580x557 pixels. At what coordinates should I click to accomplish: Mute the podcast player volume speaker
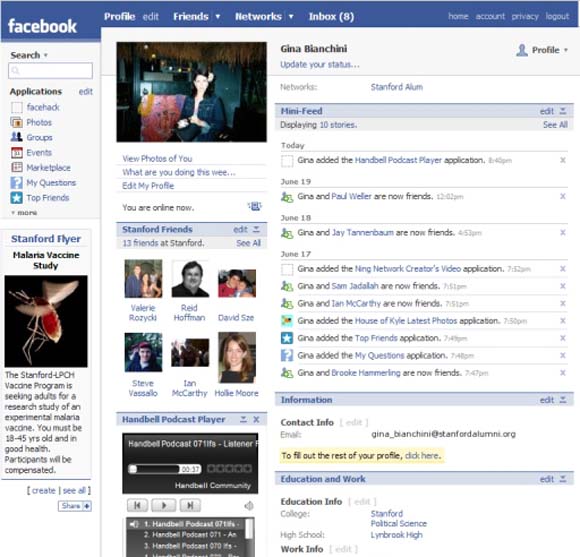tap(249, 505)
